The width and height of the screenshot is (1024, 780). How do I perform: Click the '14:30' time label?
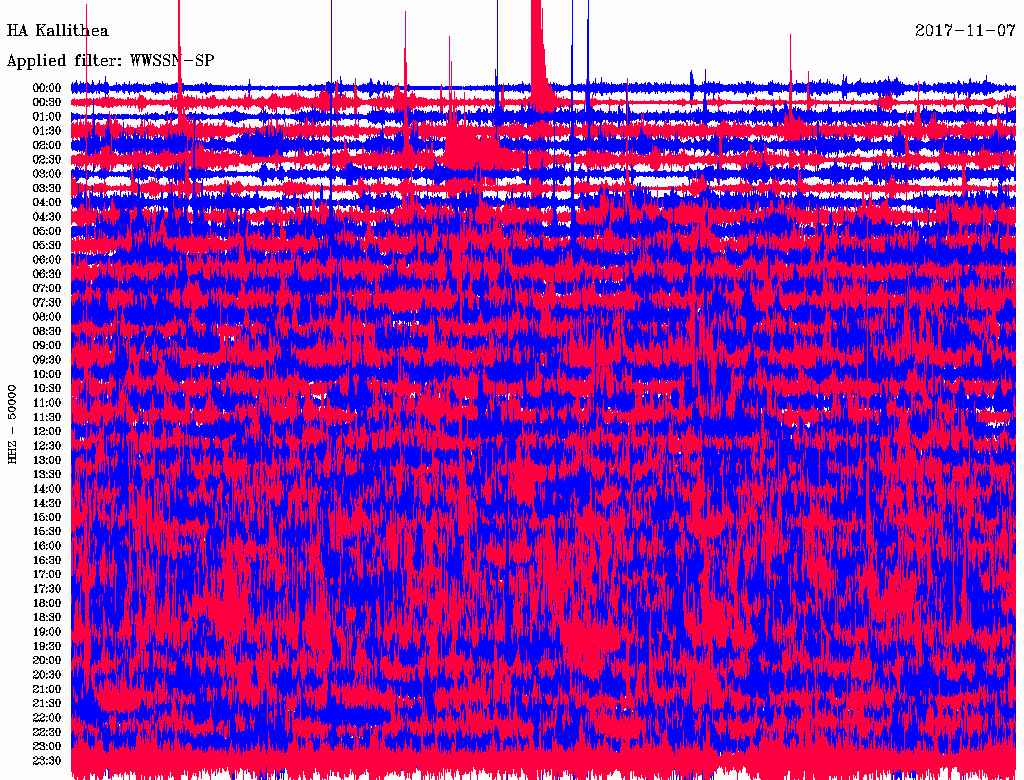click(47, 503)
